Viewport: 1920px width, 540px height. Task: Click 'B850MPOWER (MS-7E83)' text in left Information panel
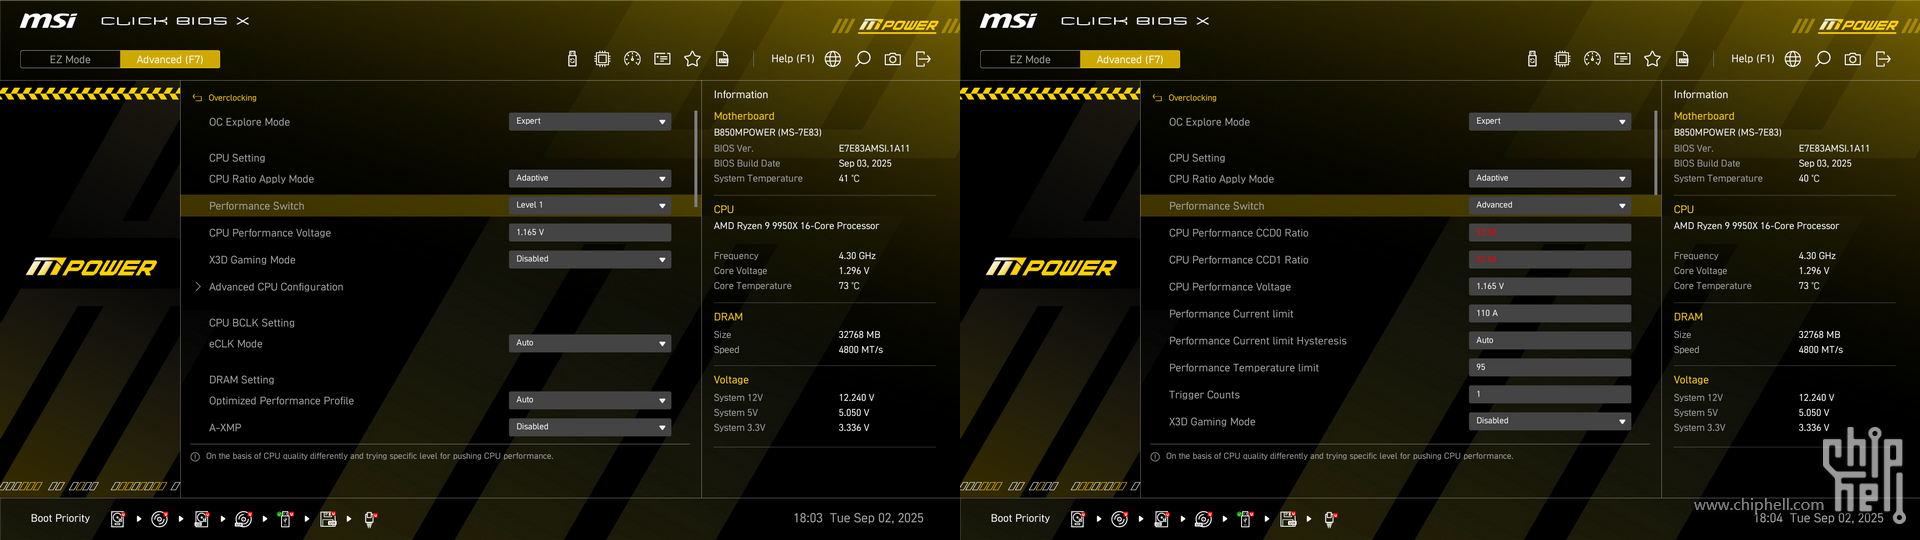(767, 132)
